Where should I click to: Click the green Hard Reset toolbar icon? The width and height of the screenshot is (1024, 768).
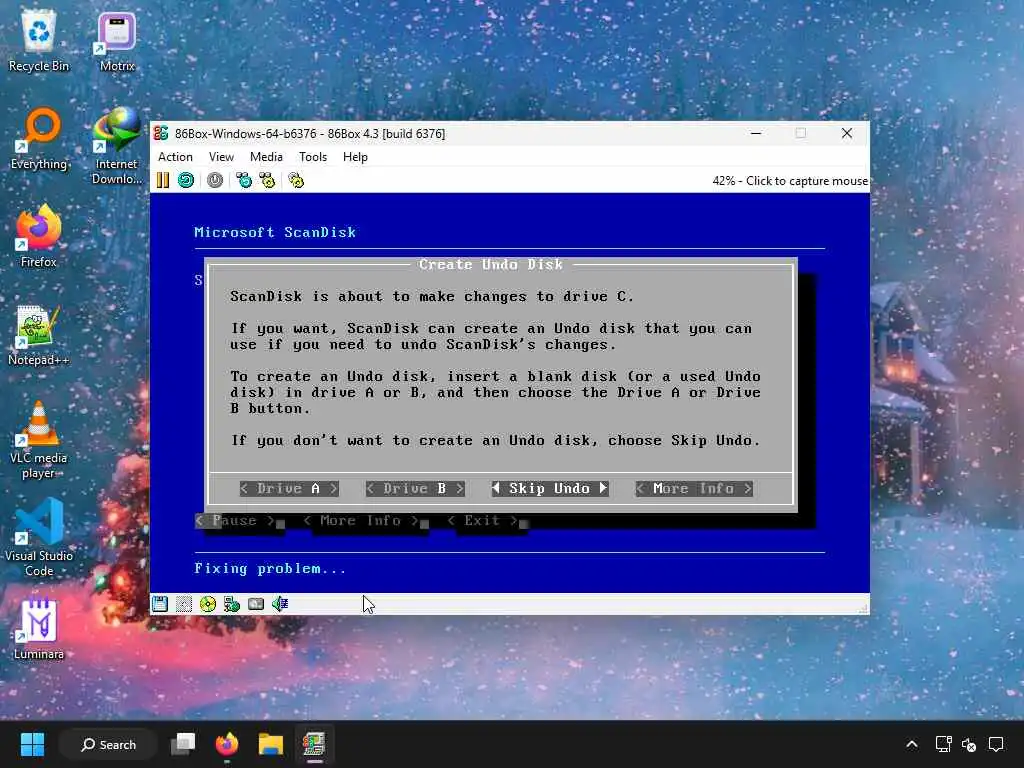(x=186, y=180)
